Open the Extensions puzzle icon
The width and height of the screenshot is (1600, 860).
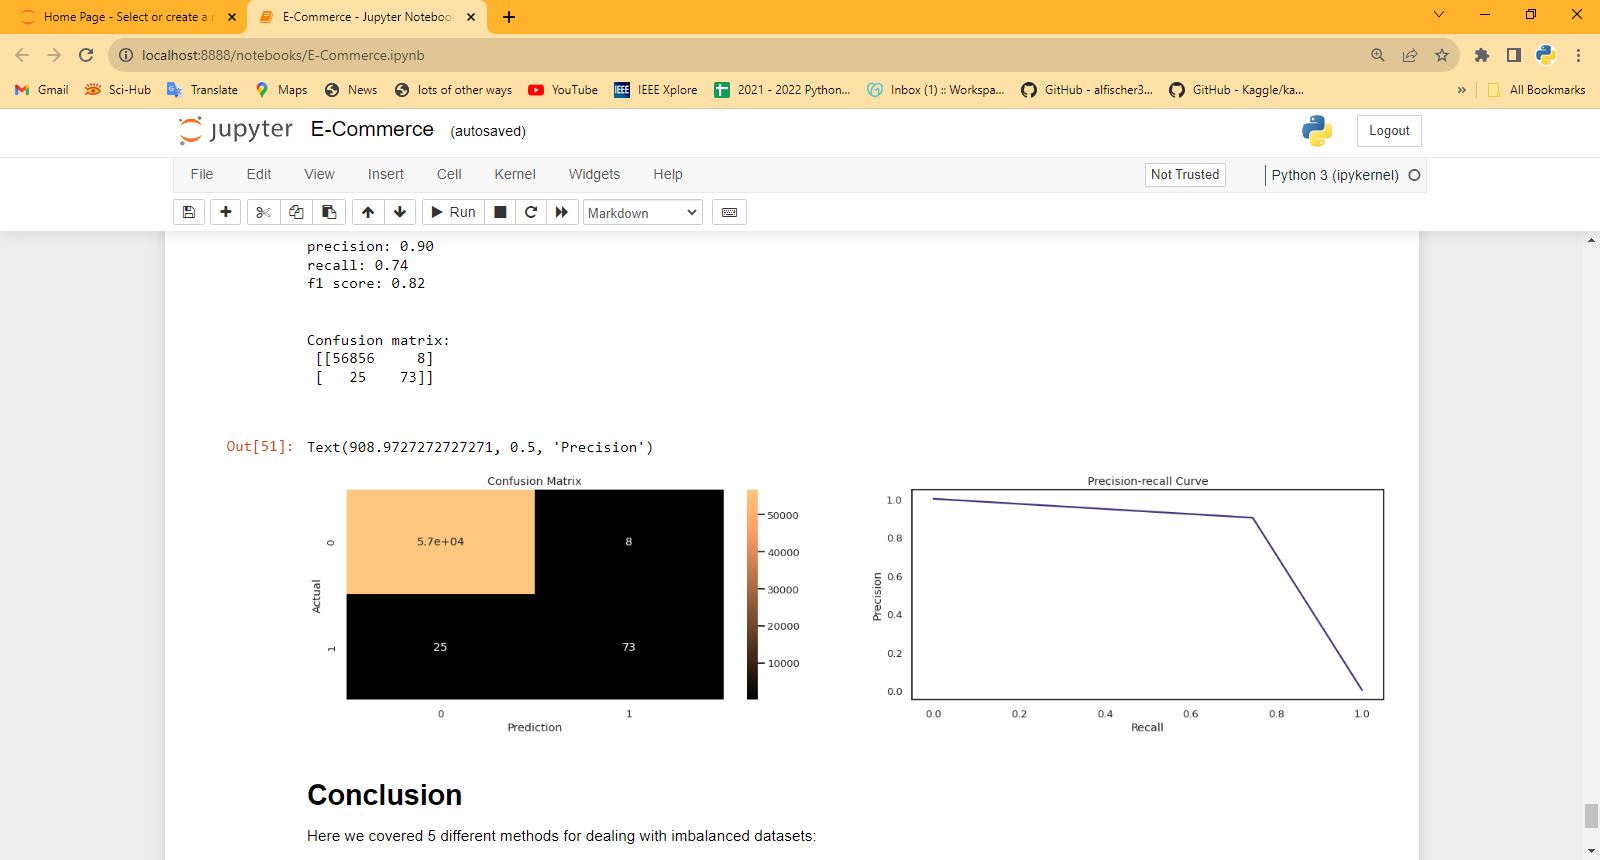click(x=1482, y=55)
